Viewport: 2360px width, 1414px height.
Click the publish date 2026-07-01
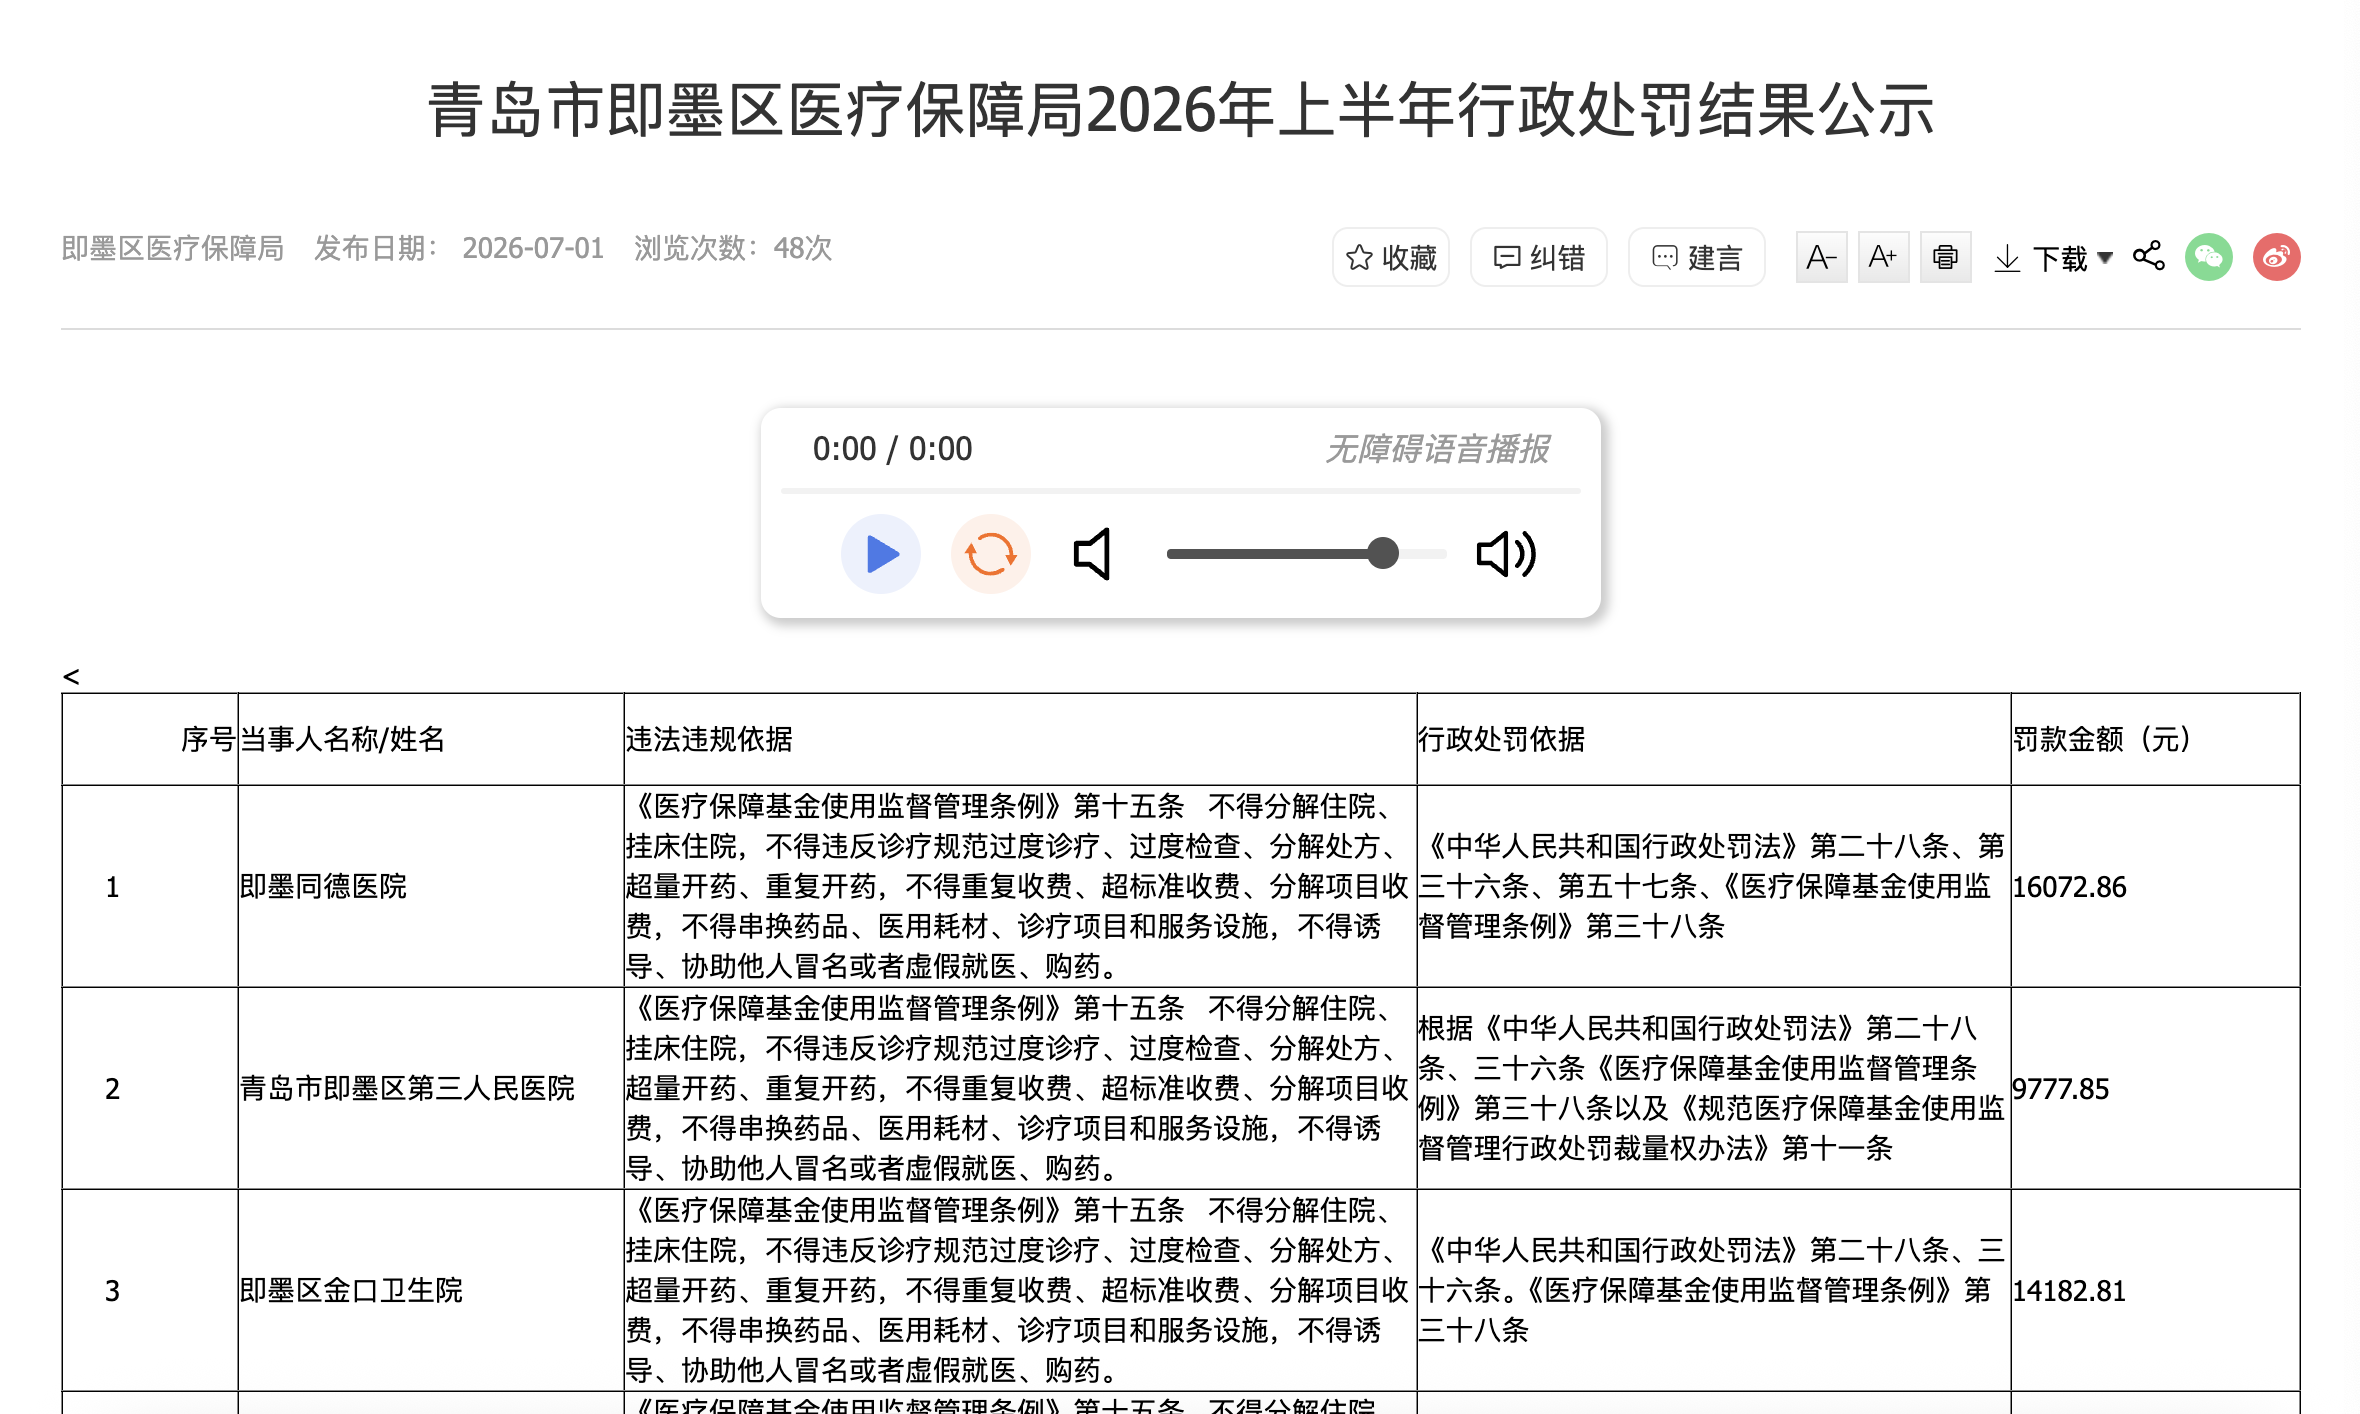pos(533,248)
